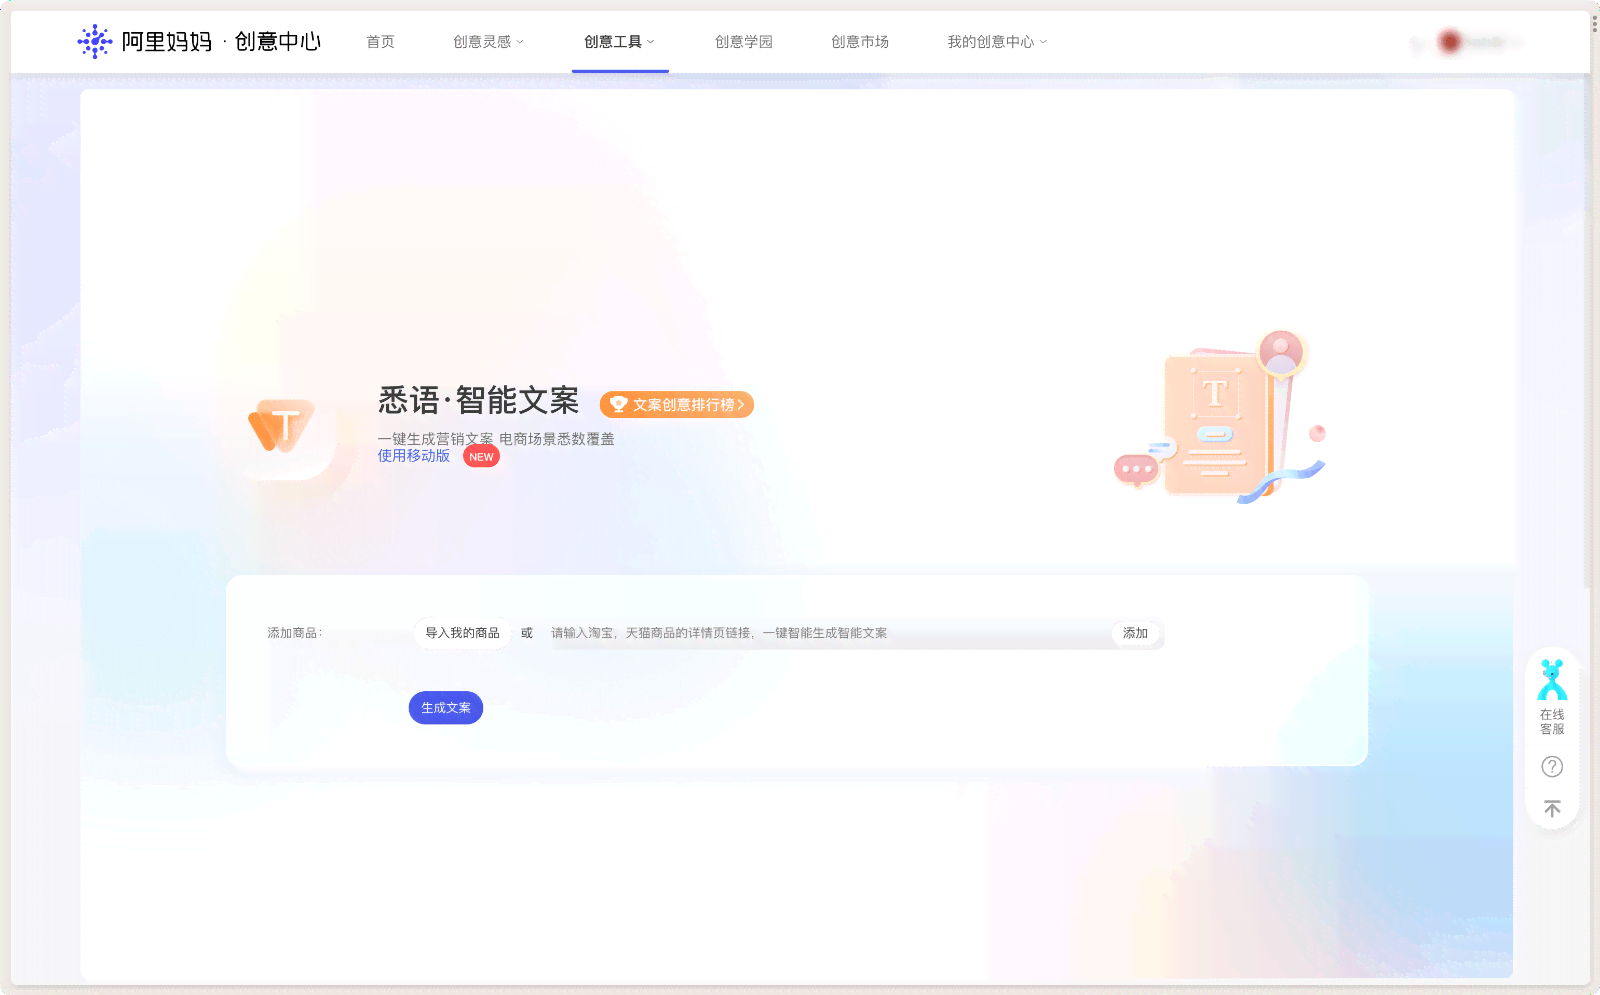Click the help question mark icon
Screen dimensions: 1600x995
coord(1552,767)
